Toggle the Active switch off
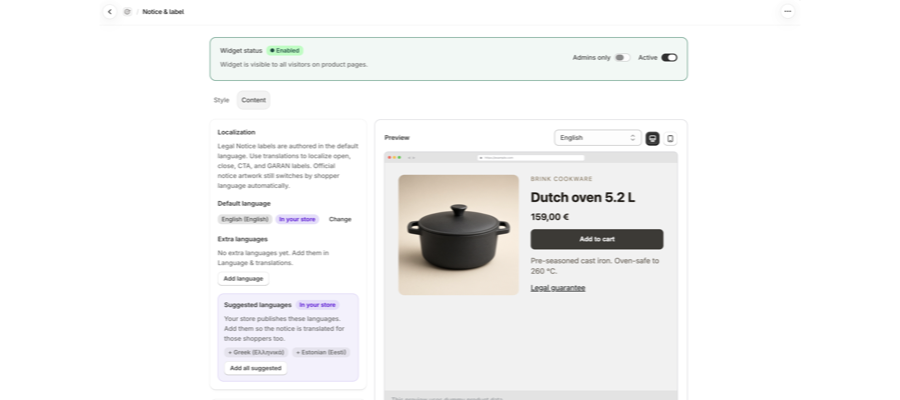The height and width of the screenshot is (400, 900). (669, 57)
